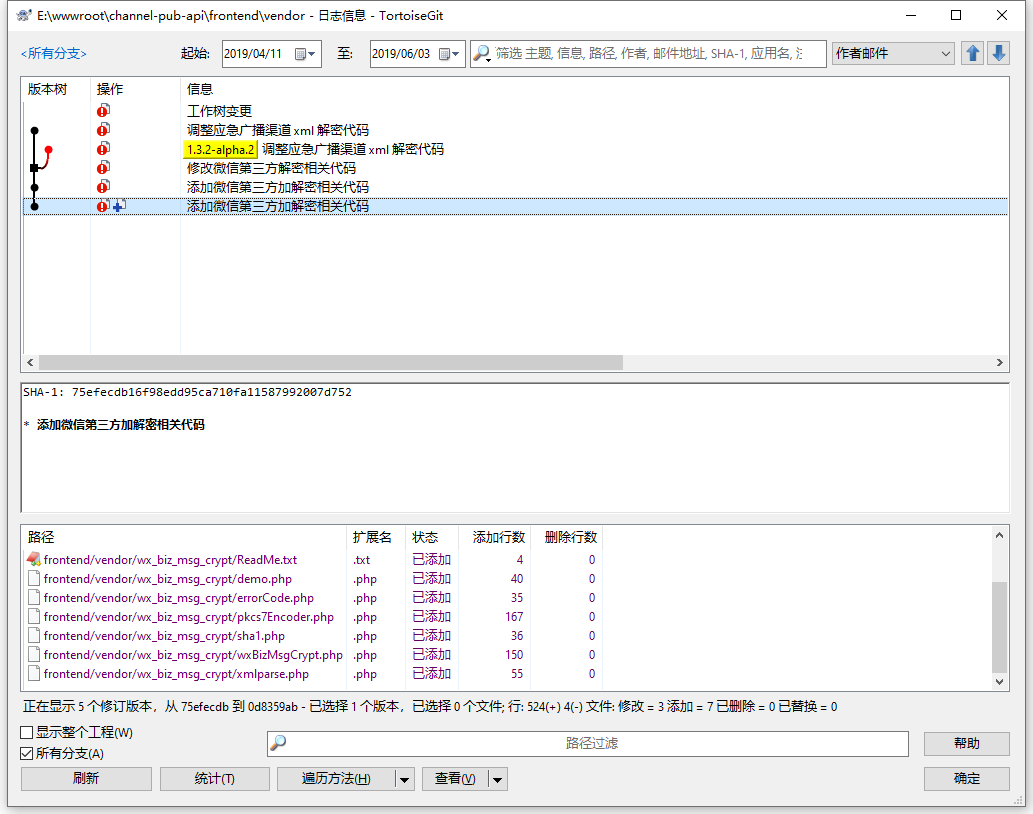This screenshot has height=814, width=1033.
Task: Click into the 路径过滤 input field
Action: (590, 744)
